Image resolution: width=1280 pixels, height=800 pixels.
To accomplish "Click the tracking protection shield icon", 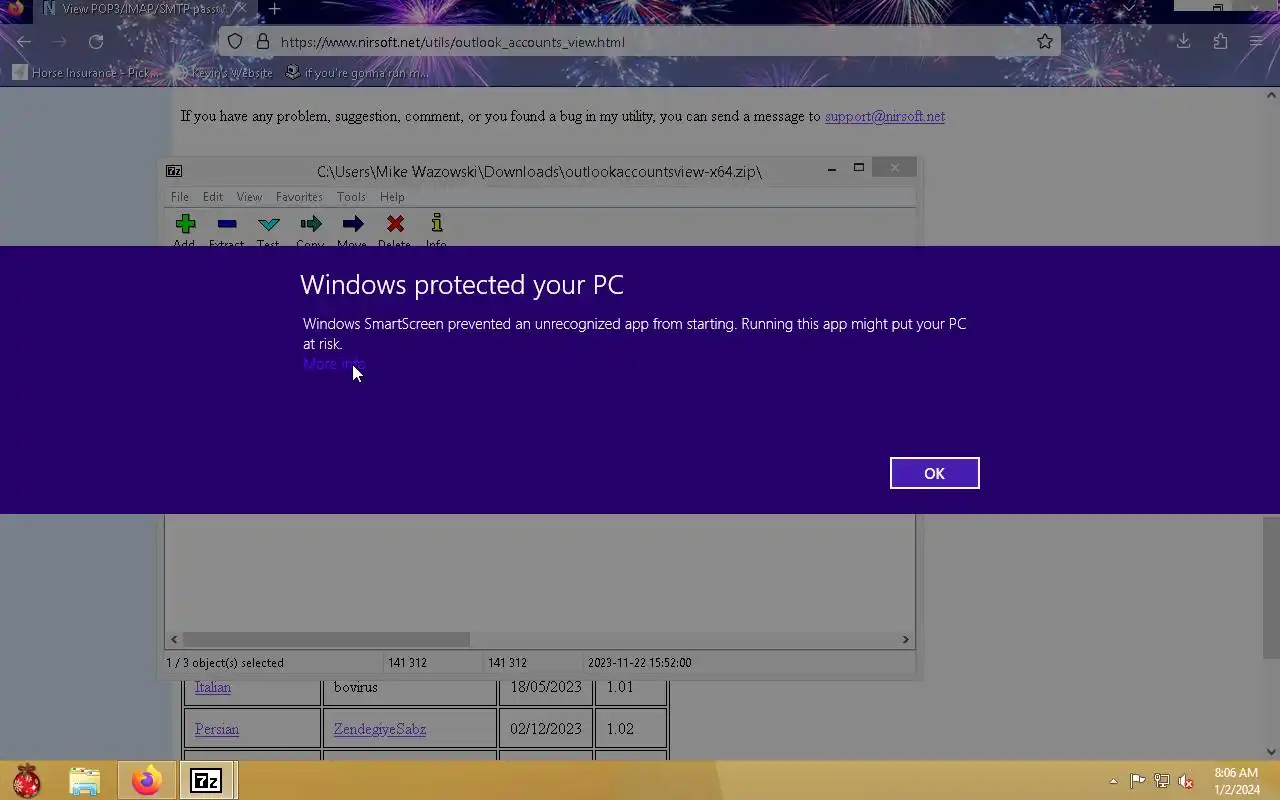I will pyautogui.click(x=235, y=42).
